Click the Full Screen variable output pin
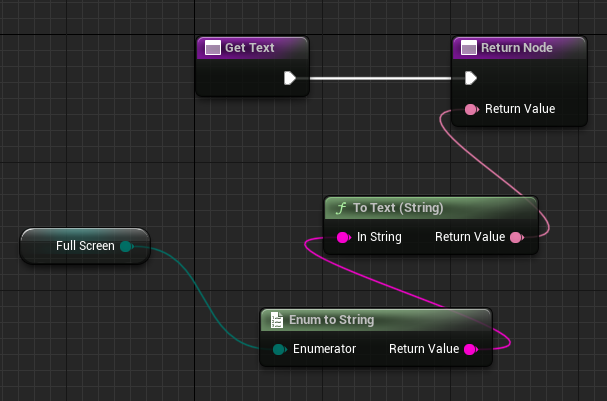This screenshot has width=607, height=401. click(x=127, y=246)
